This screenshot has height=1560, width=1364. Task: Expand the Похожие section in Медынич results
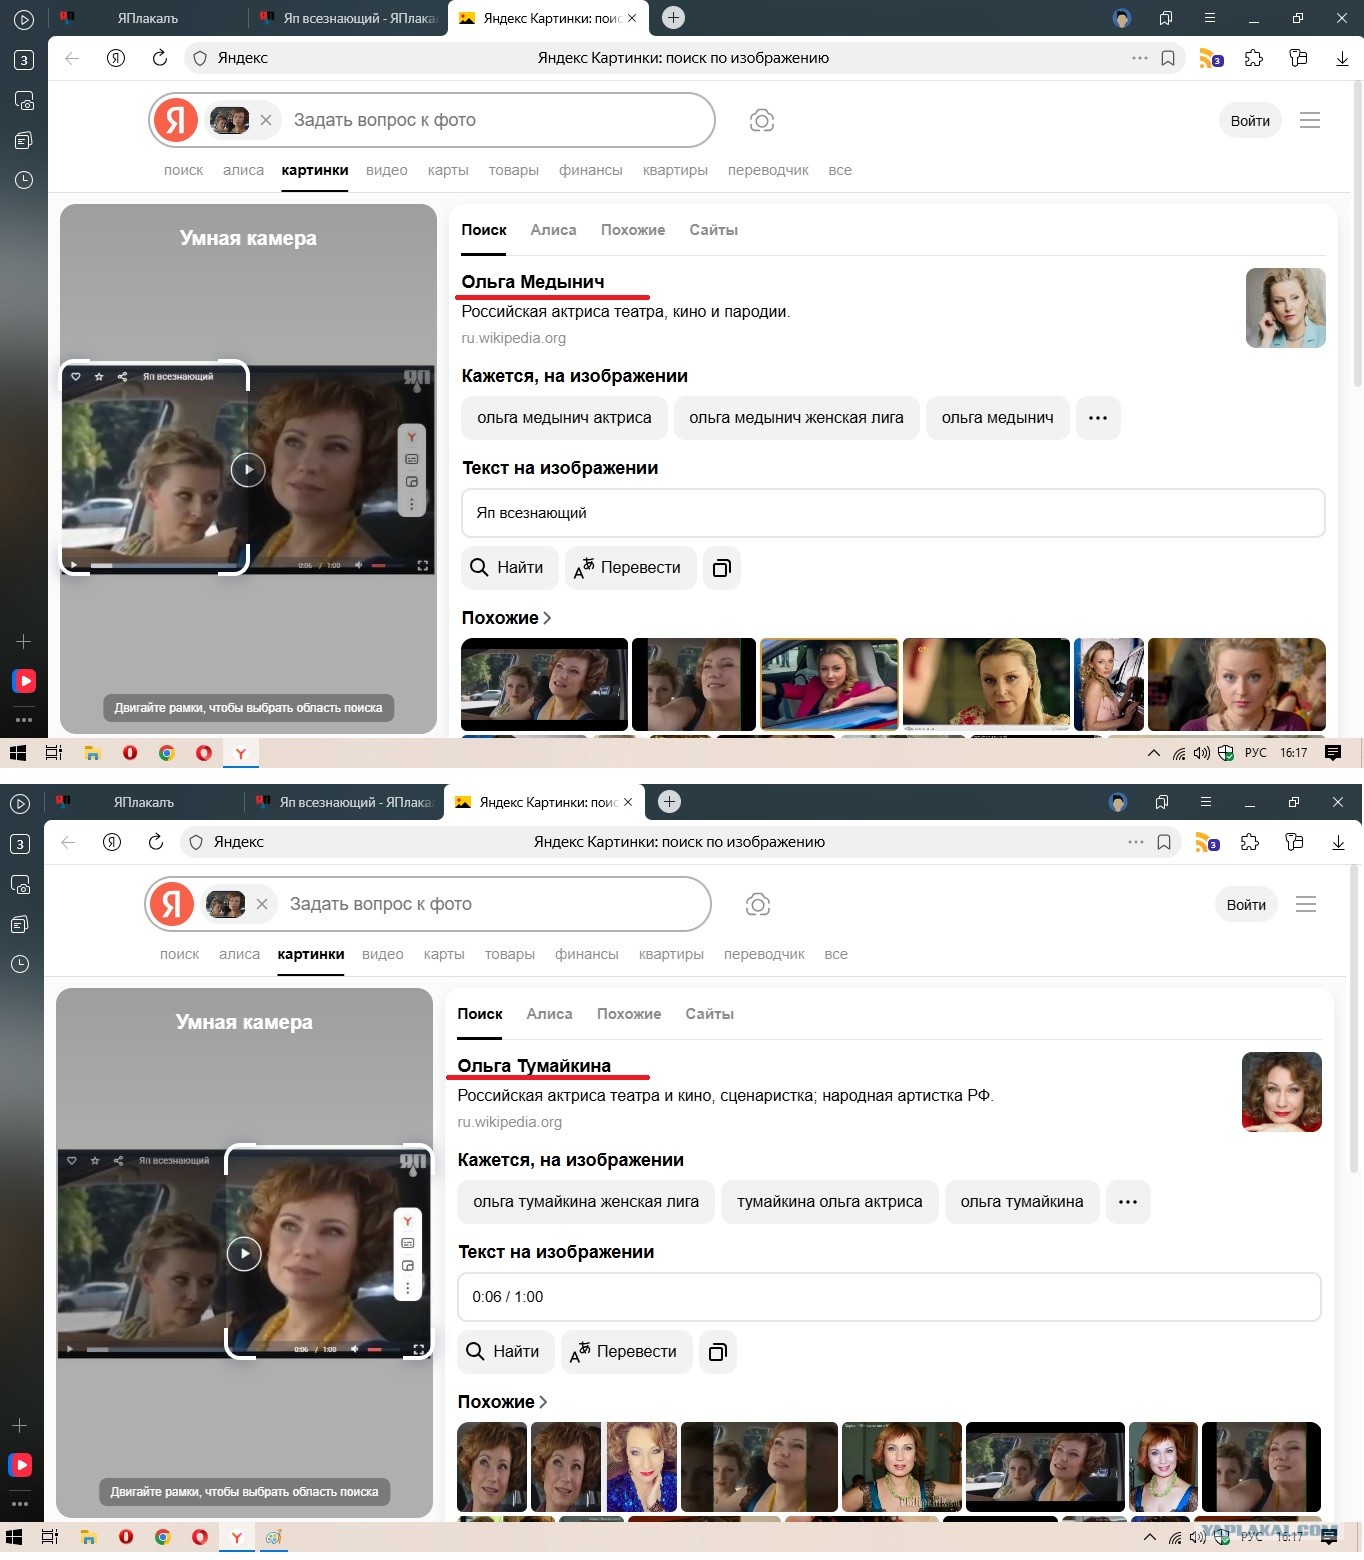click(x=506, y=618)
